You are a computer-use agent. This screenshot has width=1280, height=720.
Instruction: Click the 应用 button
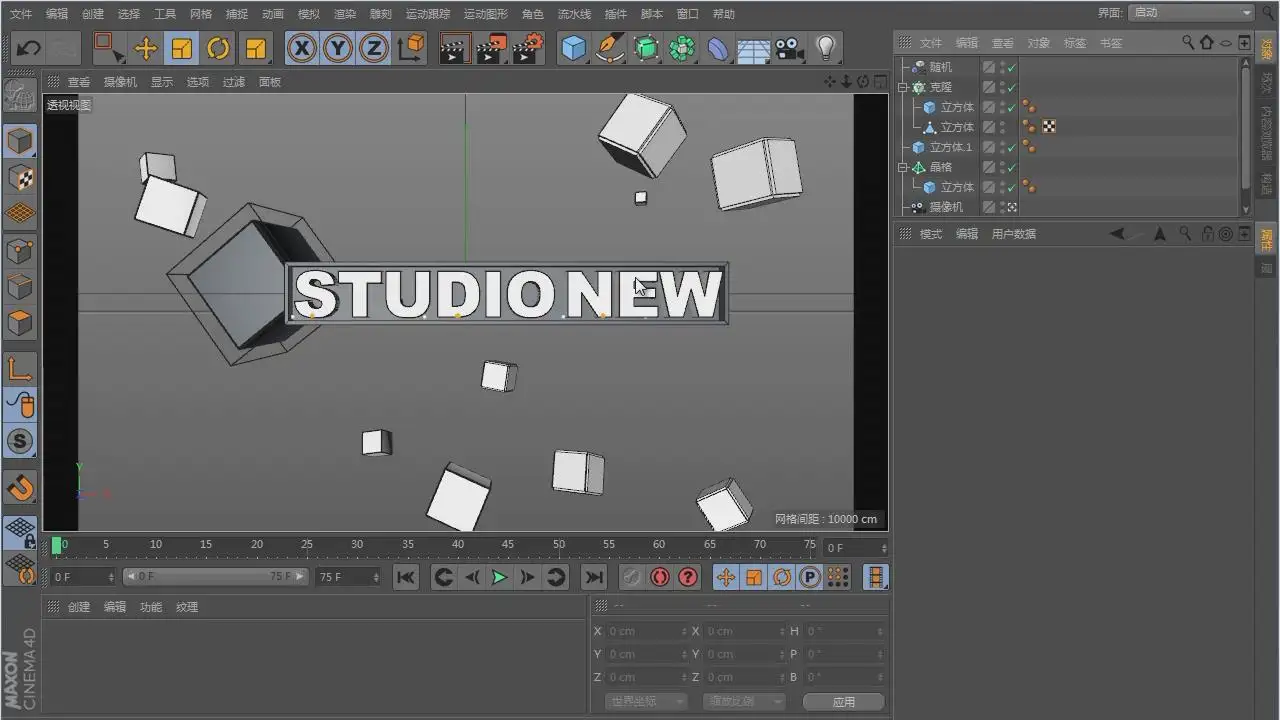tap(843, 702)
